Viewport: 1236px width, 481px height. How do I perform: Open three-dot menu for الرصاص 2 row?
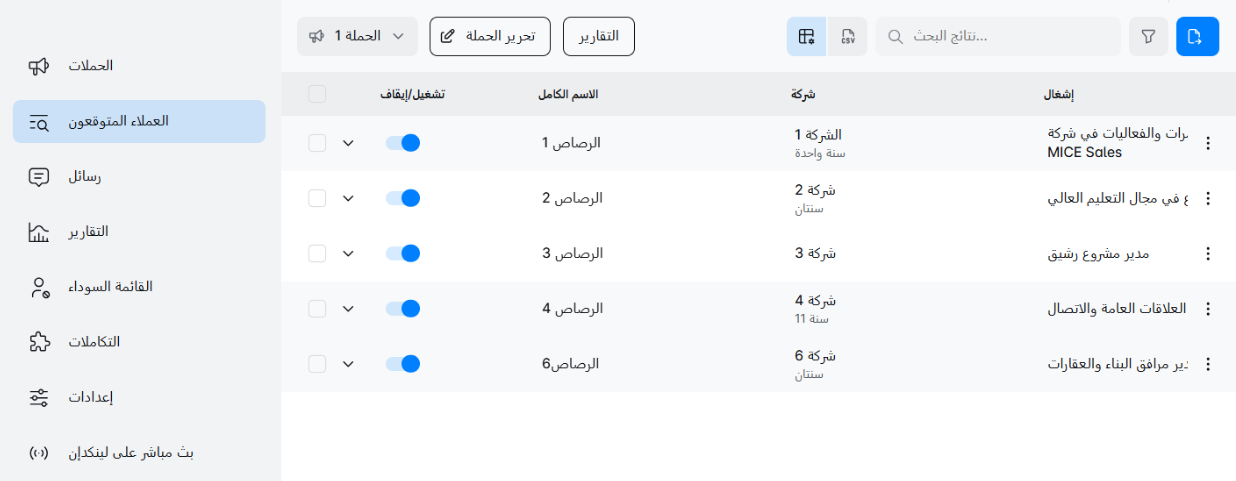pos(1208,198)
